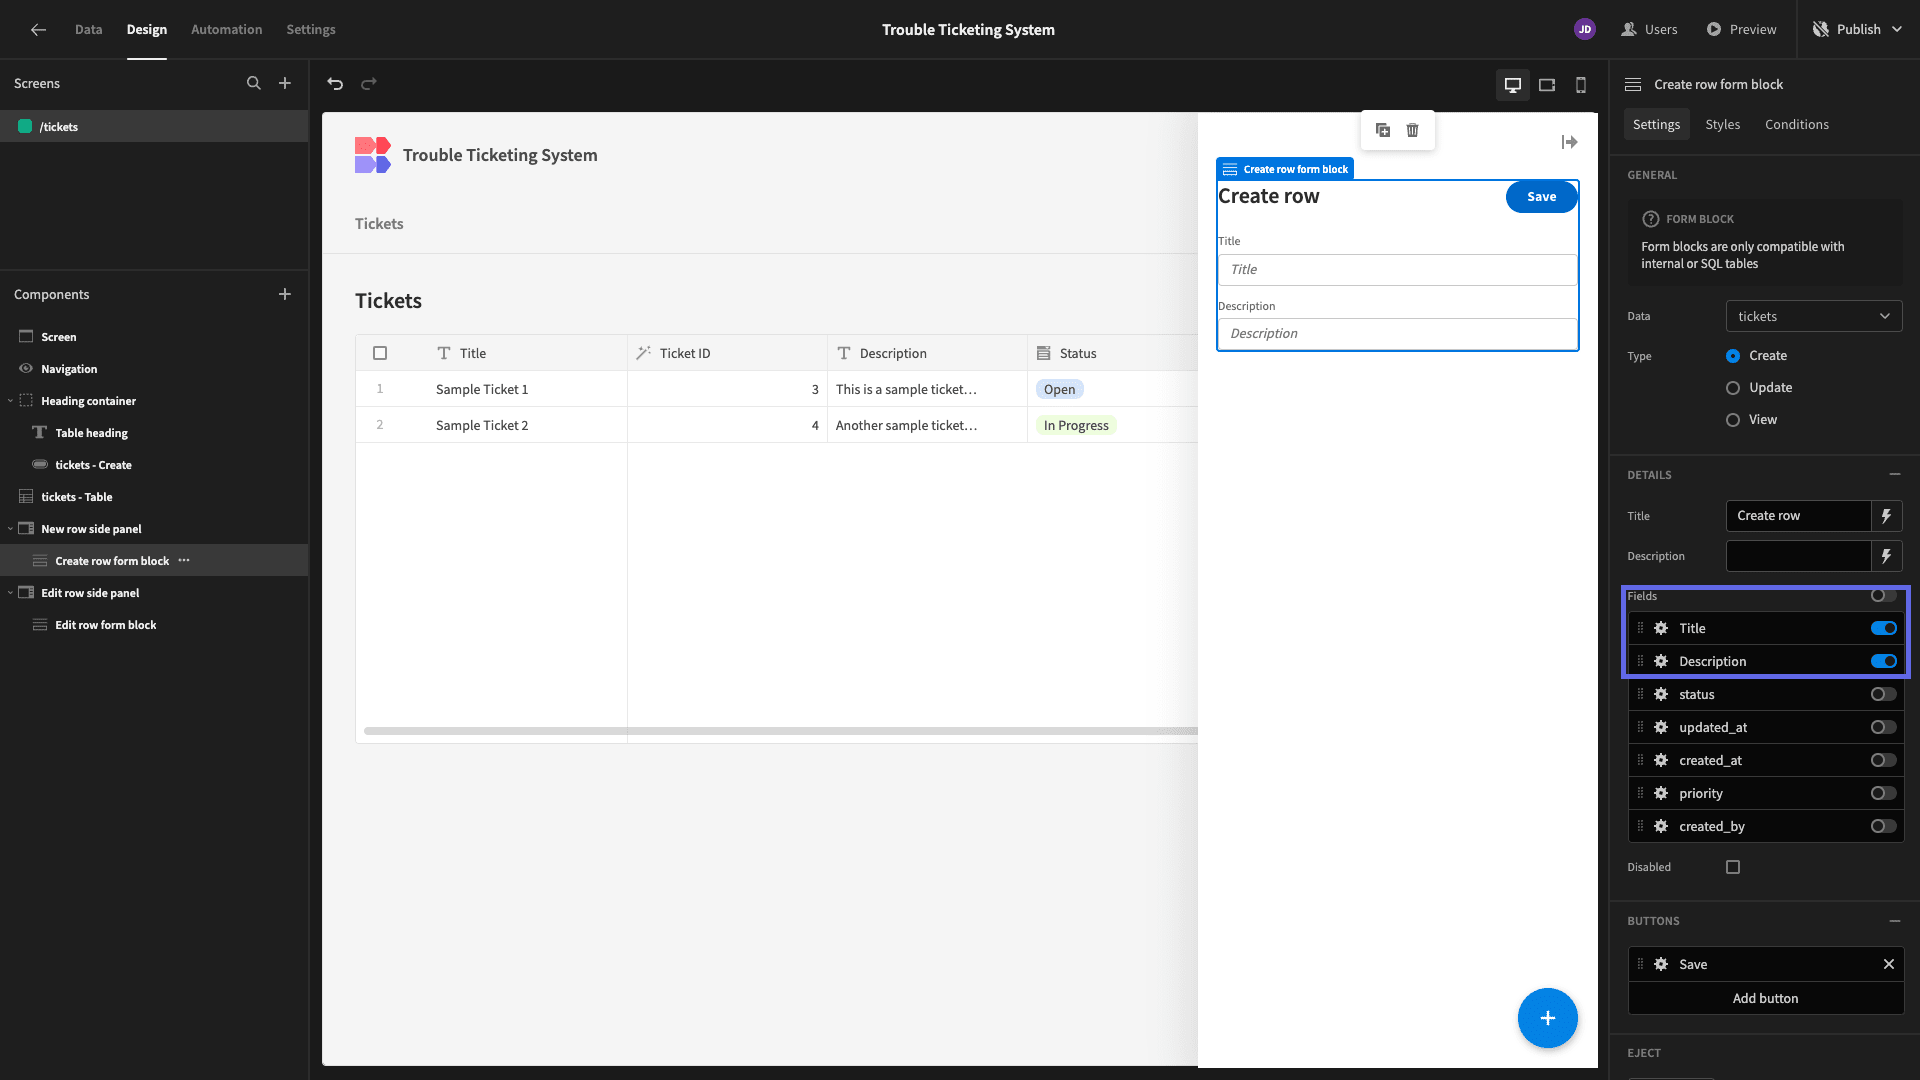Switch to the Styles tab
Viewport: 1920px width, 1080px height.
pos(1722,124)
